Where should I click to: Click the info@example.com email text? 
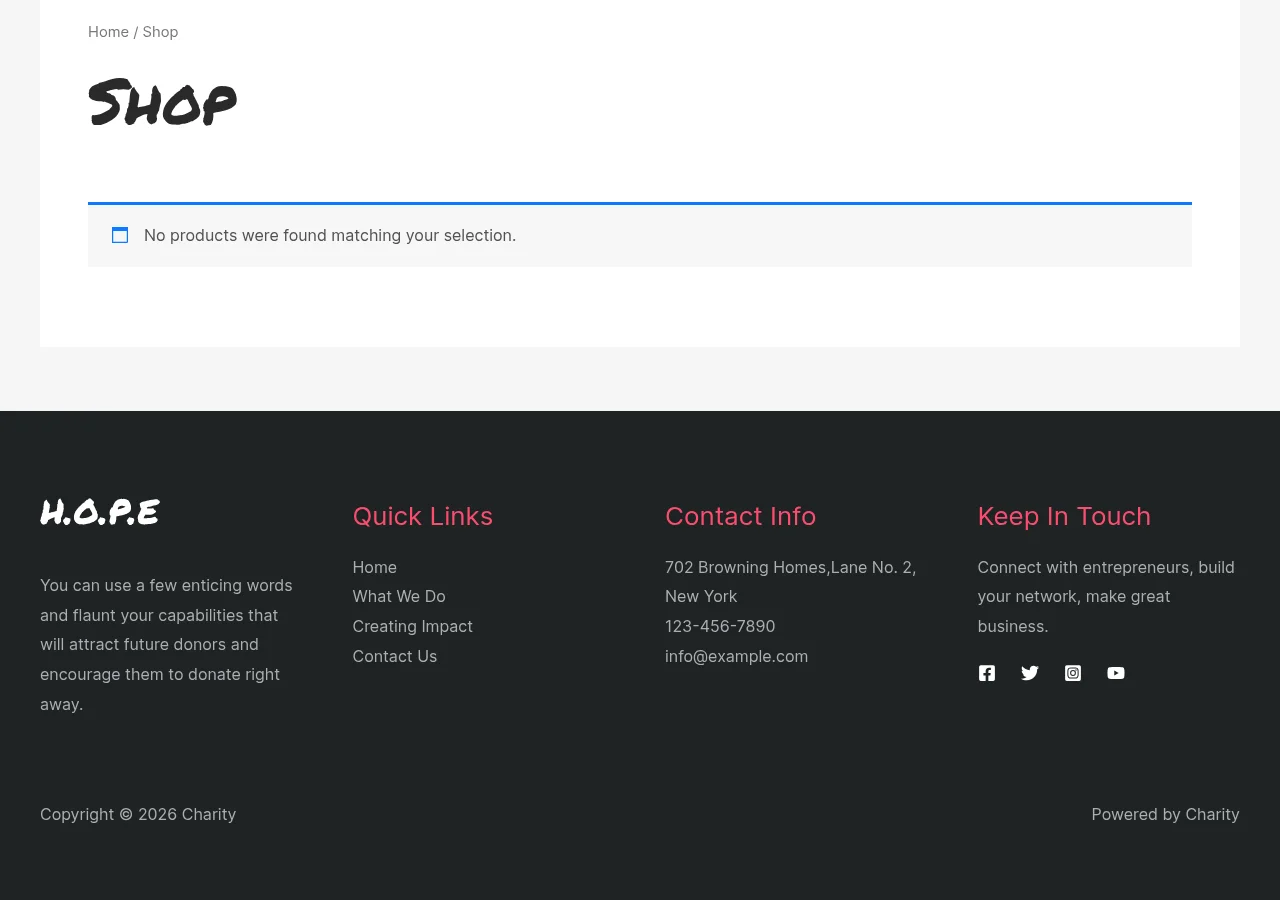coord(737,656)
